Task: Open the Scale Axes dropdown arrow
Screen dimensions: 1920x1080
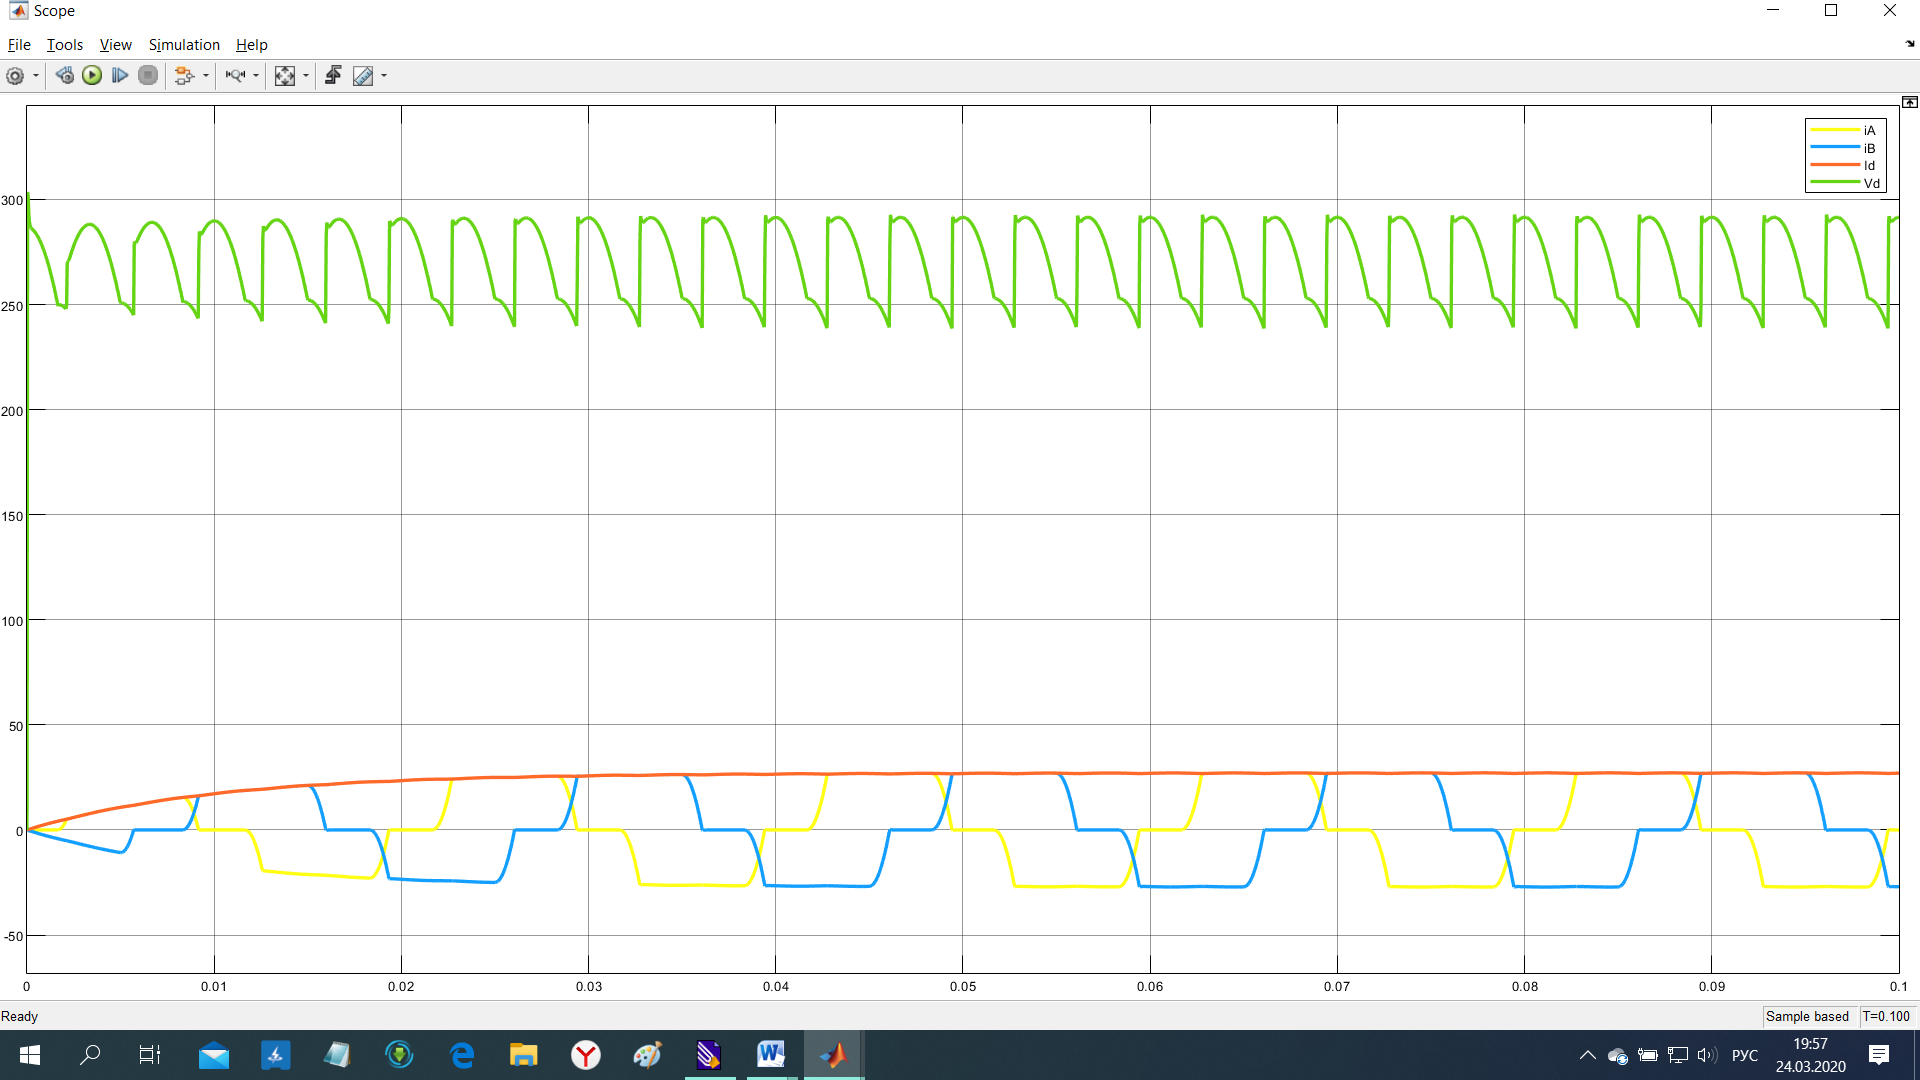Action: (306, 76)
